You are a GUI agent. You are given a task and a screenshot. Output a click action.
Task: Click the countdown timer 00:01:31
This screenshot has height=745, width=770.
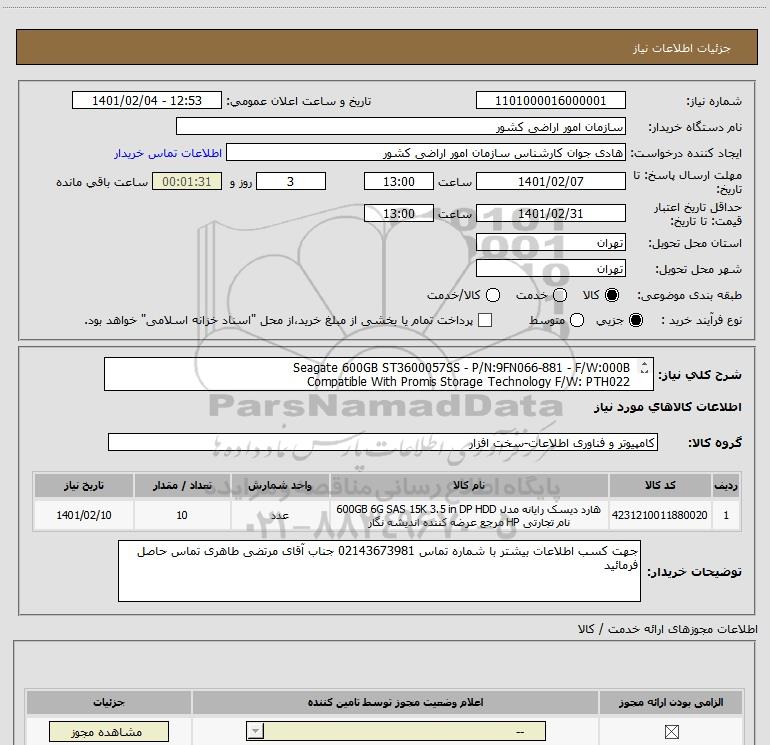187,181
